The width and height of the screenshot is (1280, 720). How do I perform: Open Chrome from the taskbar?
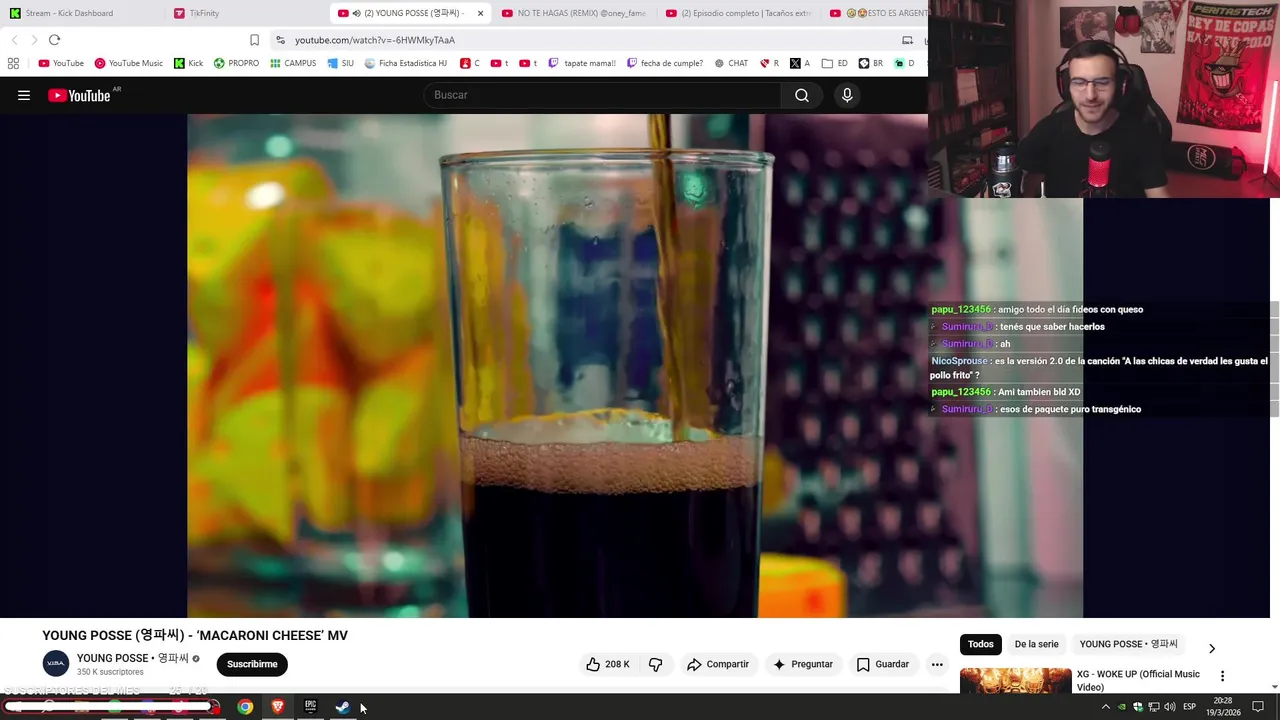click(245, 707)
